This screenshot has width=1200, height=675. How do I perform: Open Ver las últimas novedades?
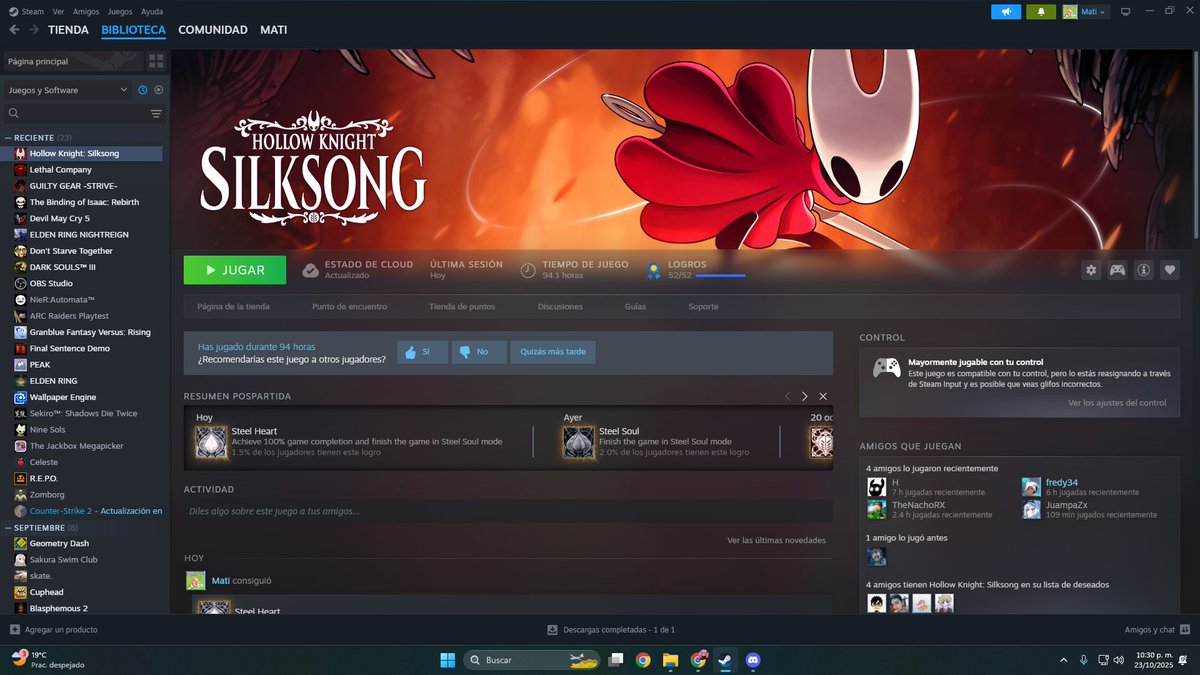(776, 540)
